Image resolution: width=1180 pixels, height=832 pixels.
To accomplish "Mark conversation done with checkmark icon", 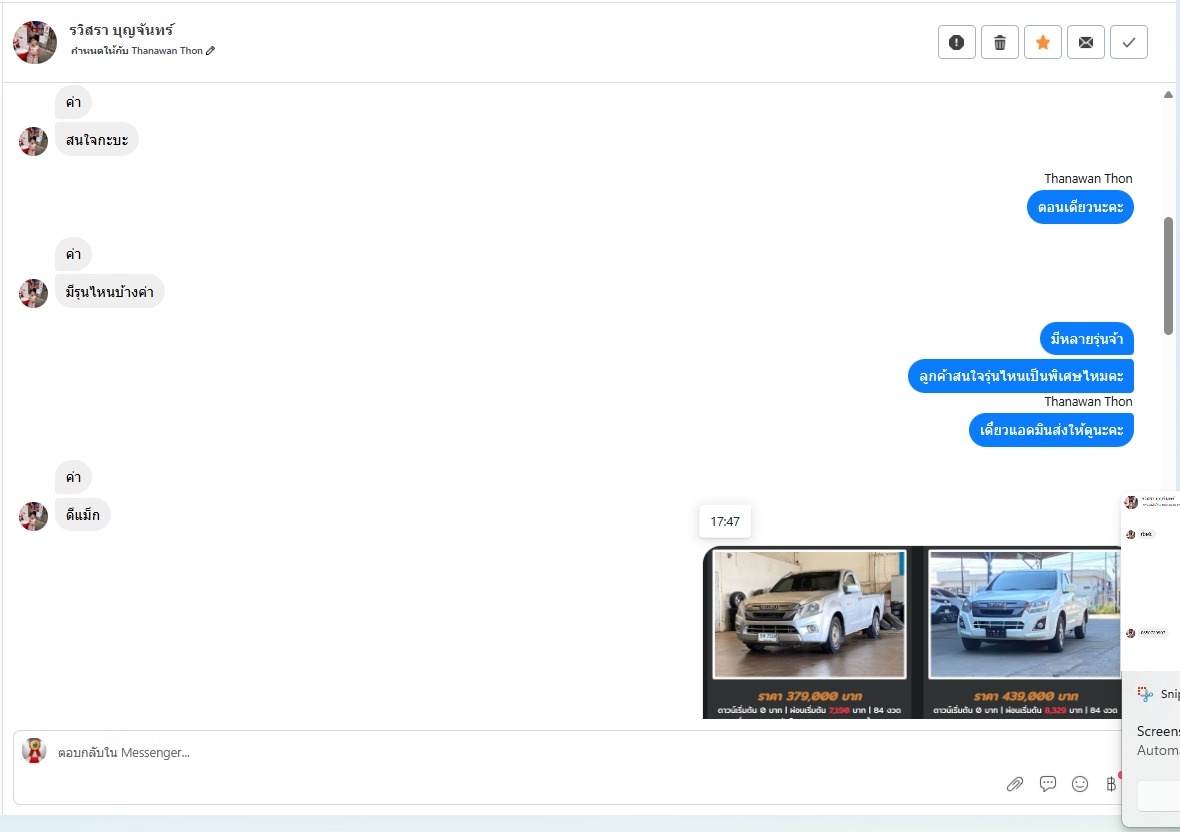I will pos(1128,42).
